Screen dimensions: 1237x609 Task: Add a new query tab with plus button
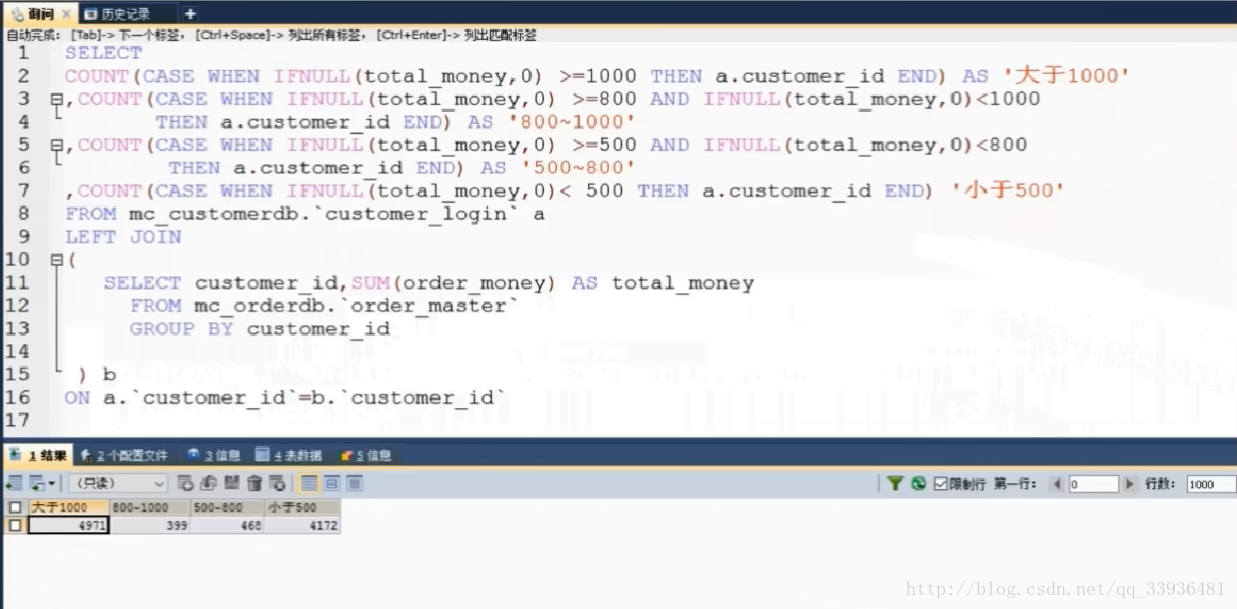point(190,13)
